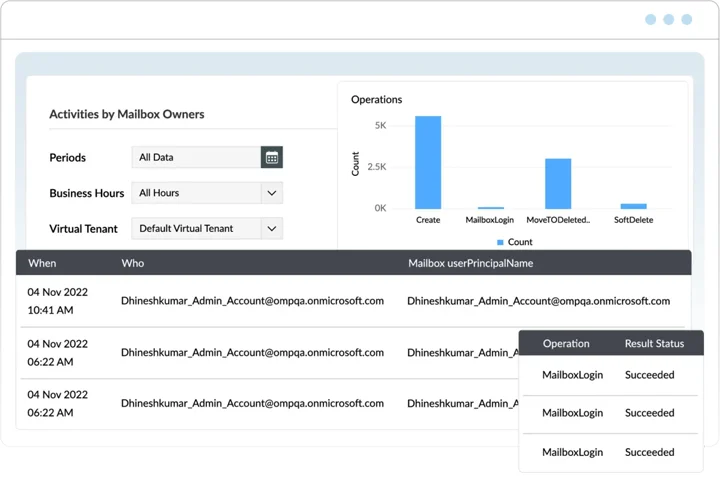The height and width of the screenshot is (494, 720).
Task: Click the Virtual Tenant label
Action: (x=84, y=229)
